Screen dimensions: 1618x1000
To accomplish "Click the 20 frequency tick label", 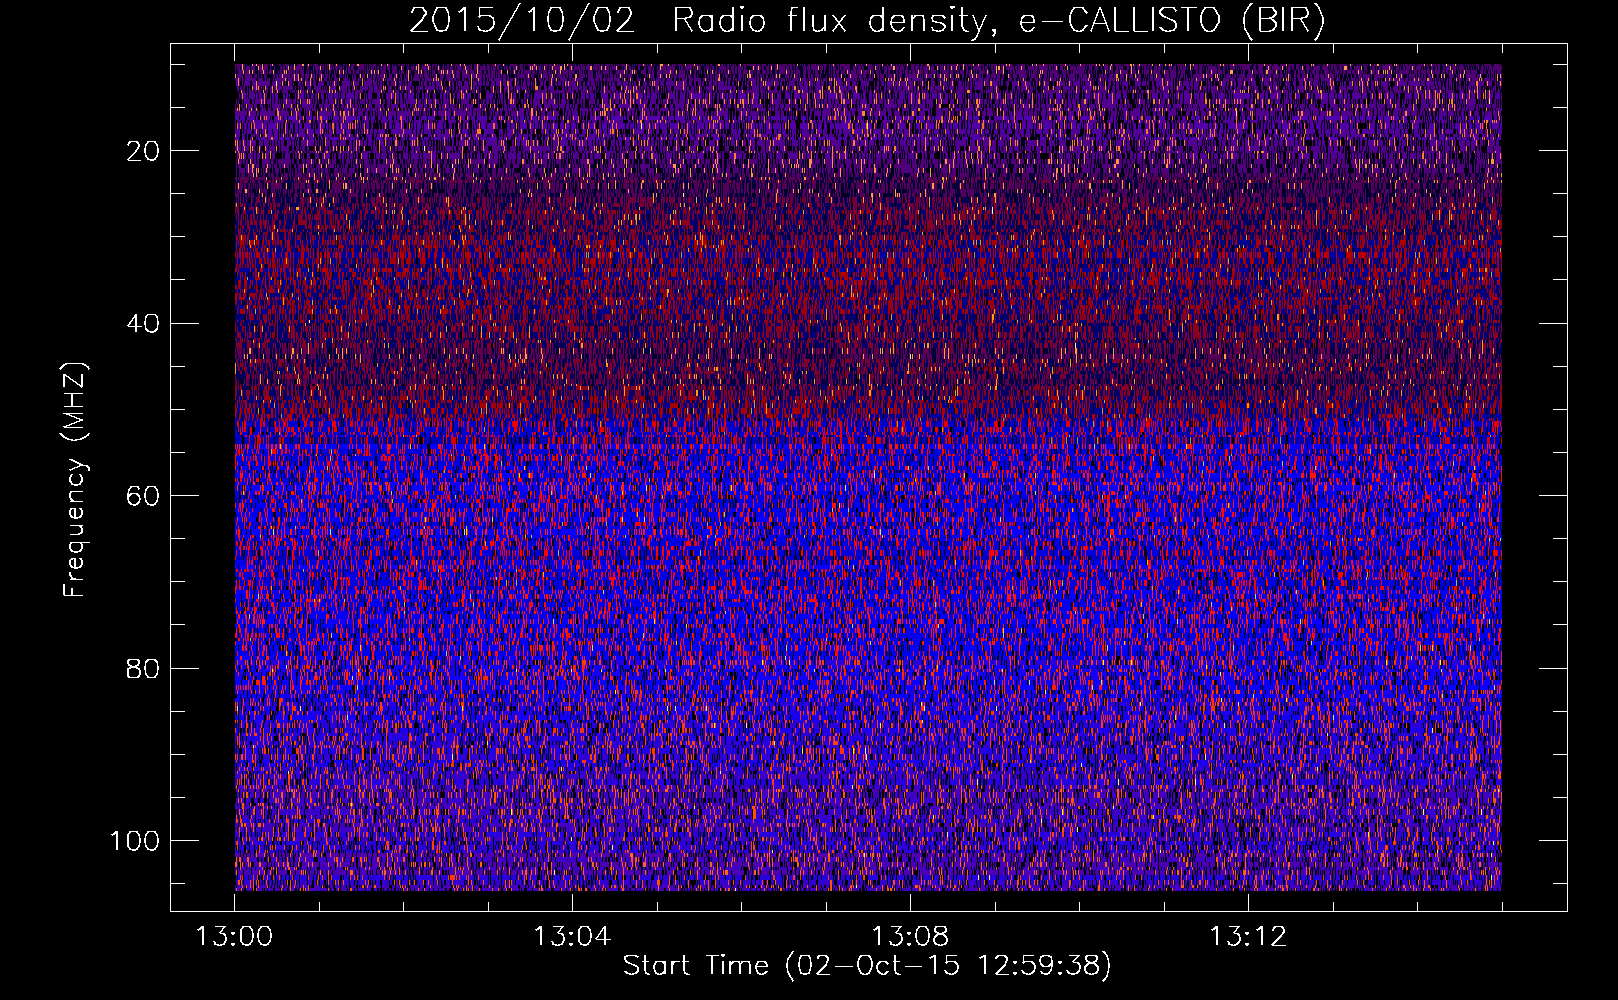I will [143, 151].
